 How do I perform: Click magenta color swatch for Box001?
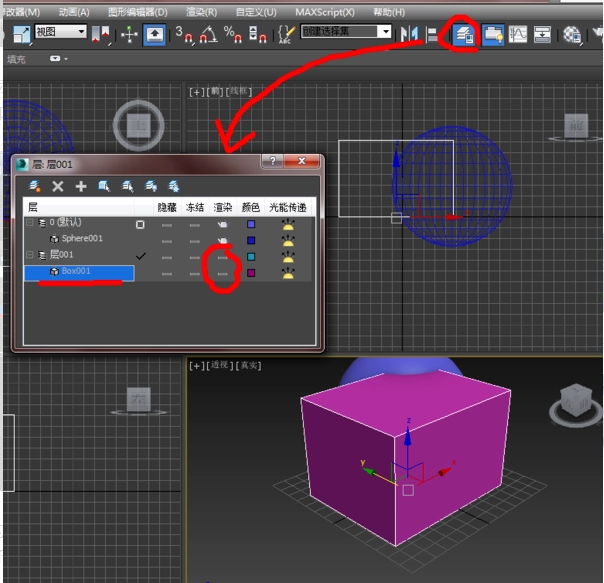pyautogui.click(x=251, y=273)
